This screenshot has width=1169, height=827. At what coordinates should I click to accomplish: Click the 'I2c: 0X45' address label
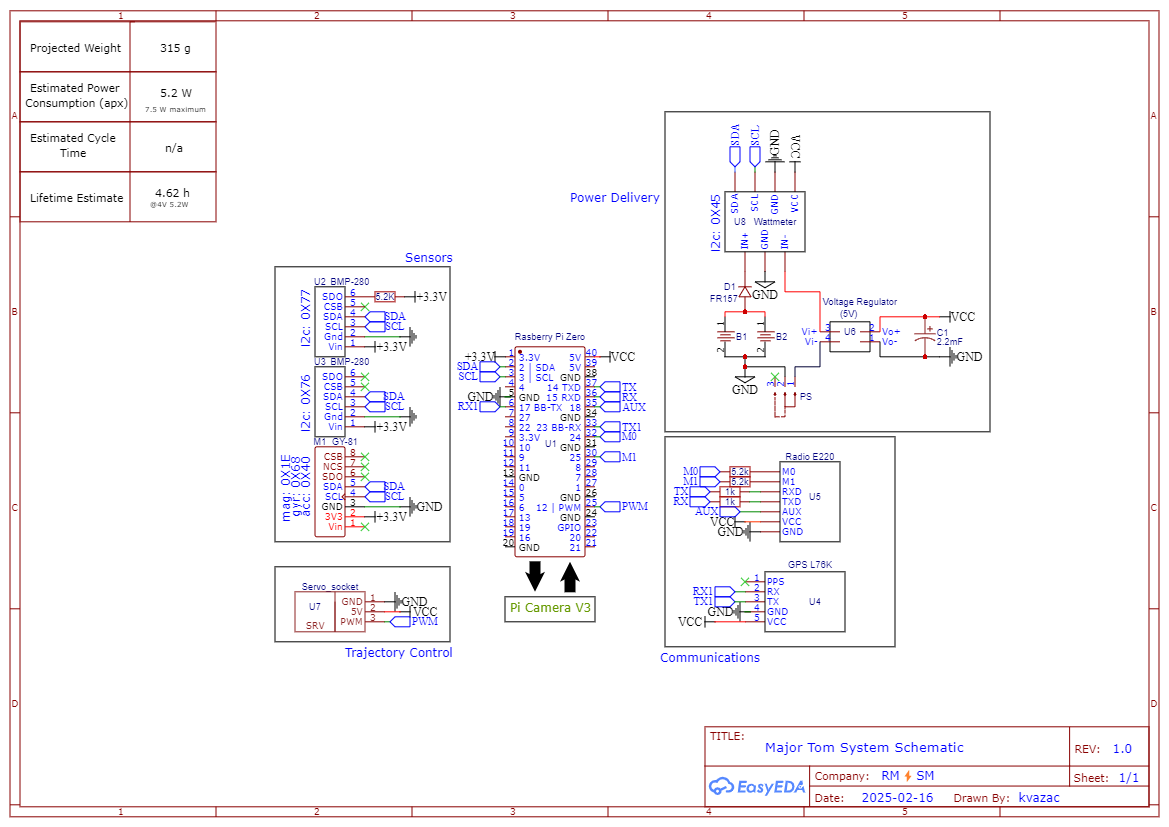pyautogui.click(x=716, y=223)
